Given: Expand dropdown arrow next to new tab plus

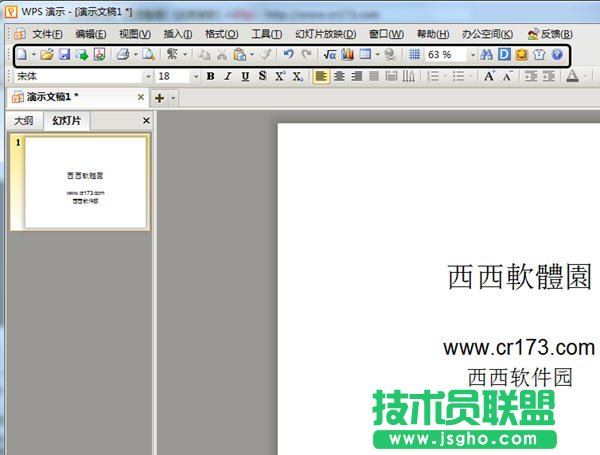Looking at the screenshot, I should point(173,98).
